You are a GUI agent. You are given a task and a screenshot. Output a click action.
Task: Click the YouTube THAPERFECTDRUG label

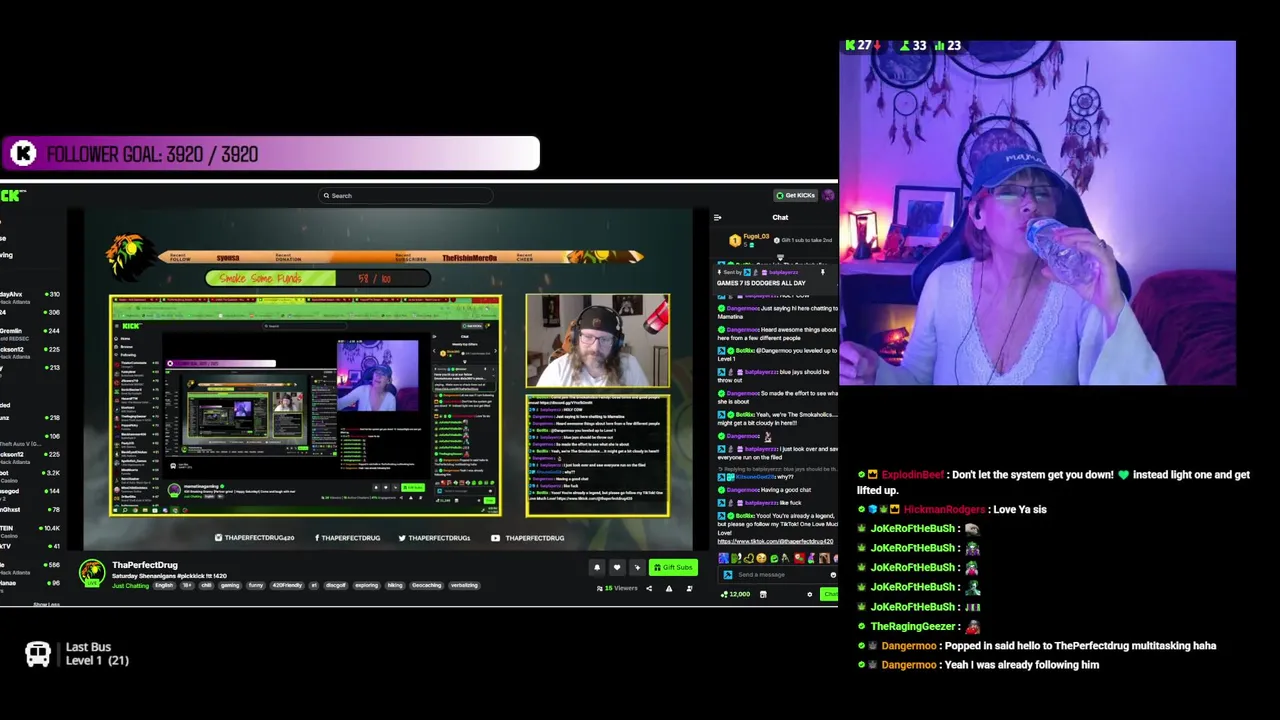pyautogui.click(x=529, y=538)
